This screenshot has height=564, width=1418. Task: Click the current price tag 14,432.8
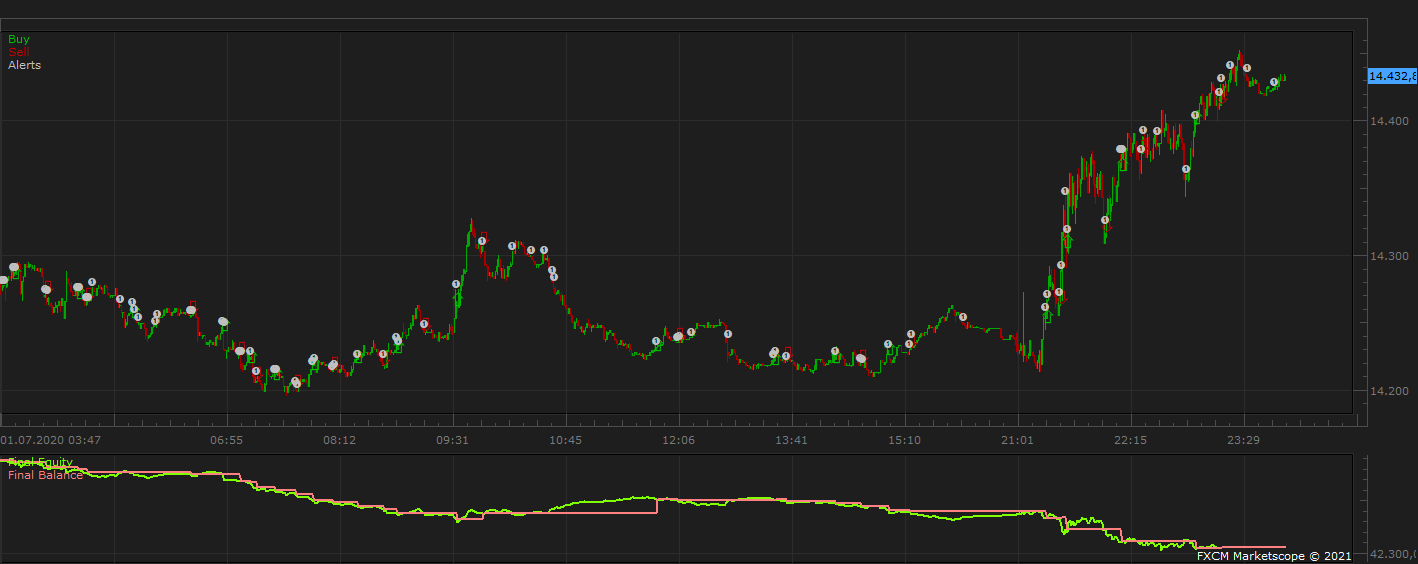tap(1392, 76)
